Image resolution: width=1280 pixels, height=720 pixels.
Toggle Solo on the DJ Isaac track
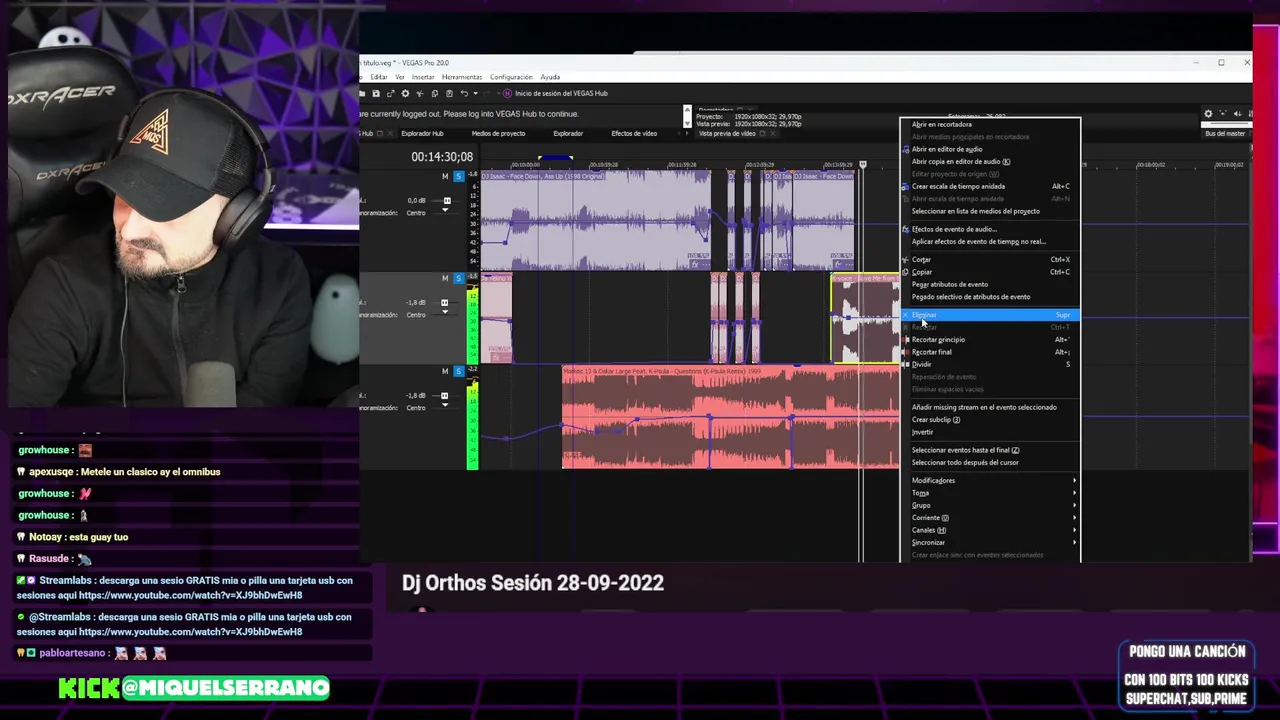tap(459, 177)
